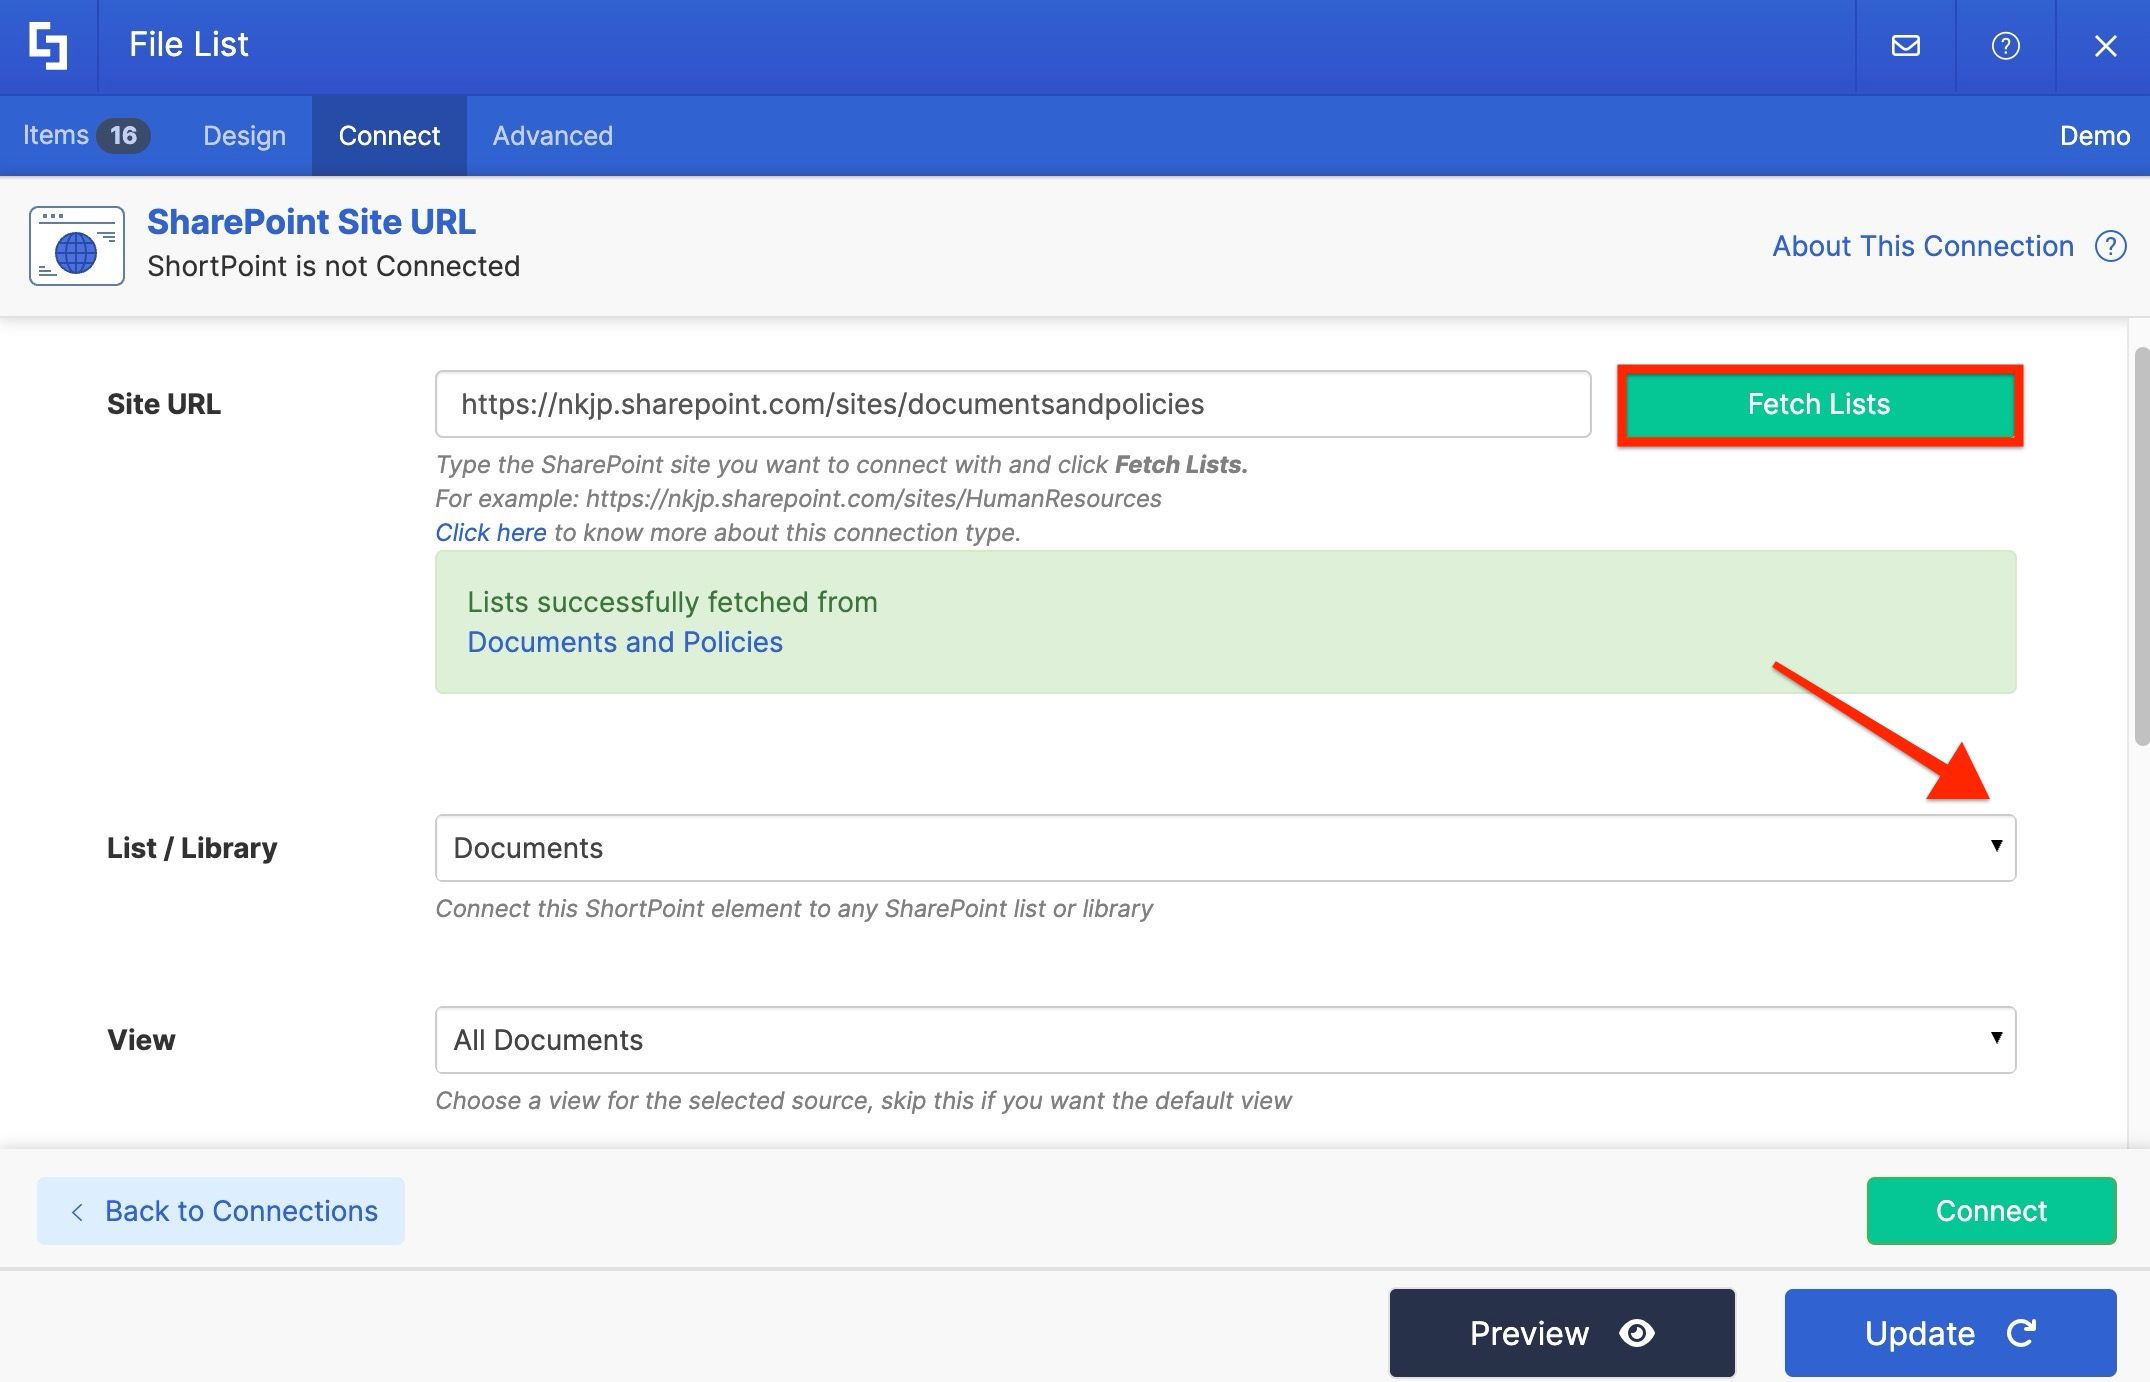Click the ShortPoint logo icon
Image resolution: width=2150 pixels, height=1382 pixels.
click(48, 46)
